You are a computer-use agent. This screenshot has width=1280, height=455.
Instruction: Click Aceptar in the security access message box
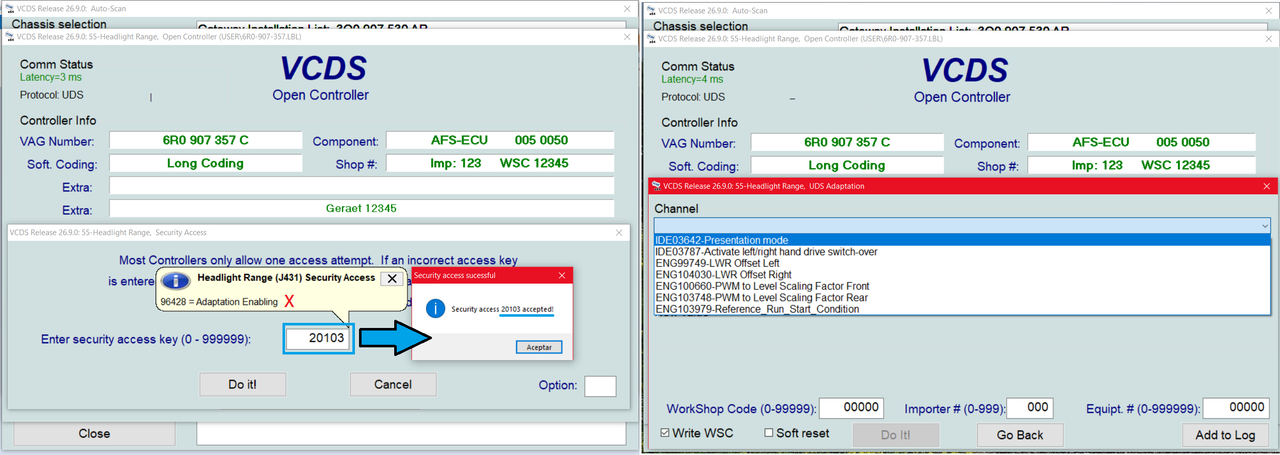pos(540,348)
